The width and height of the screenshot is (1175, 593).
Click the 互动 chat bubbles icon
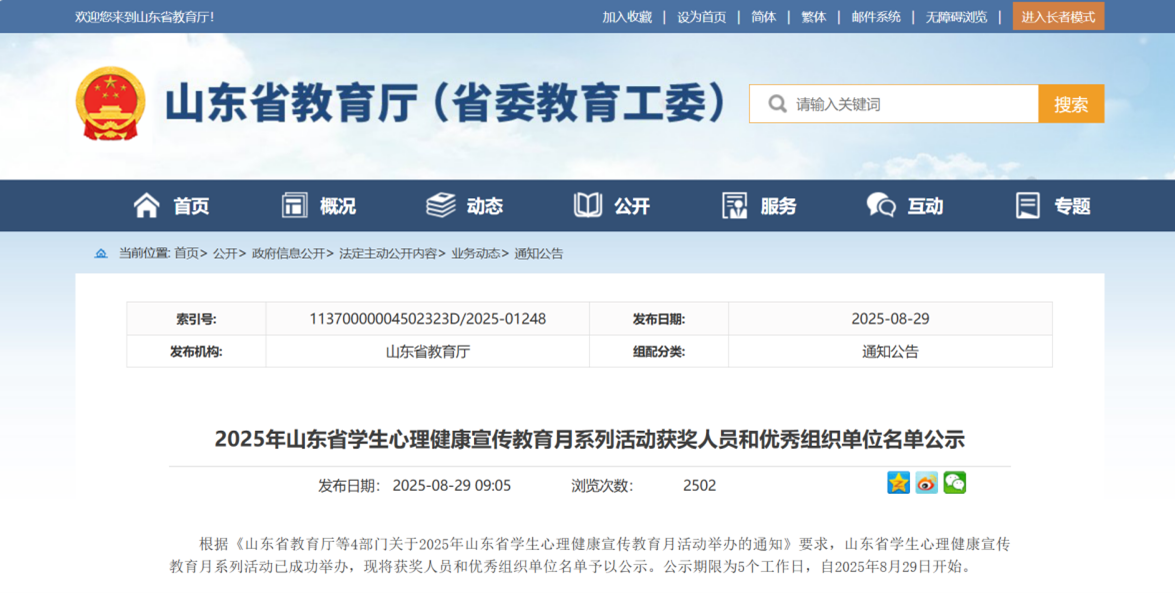pos(881,205)
